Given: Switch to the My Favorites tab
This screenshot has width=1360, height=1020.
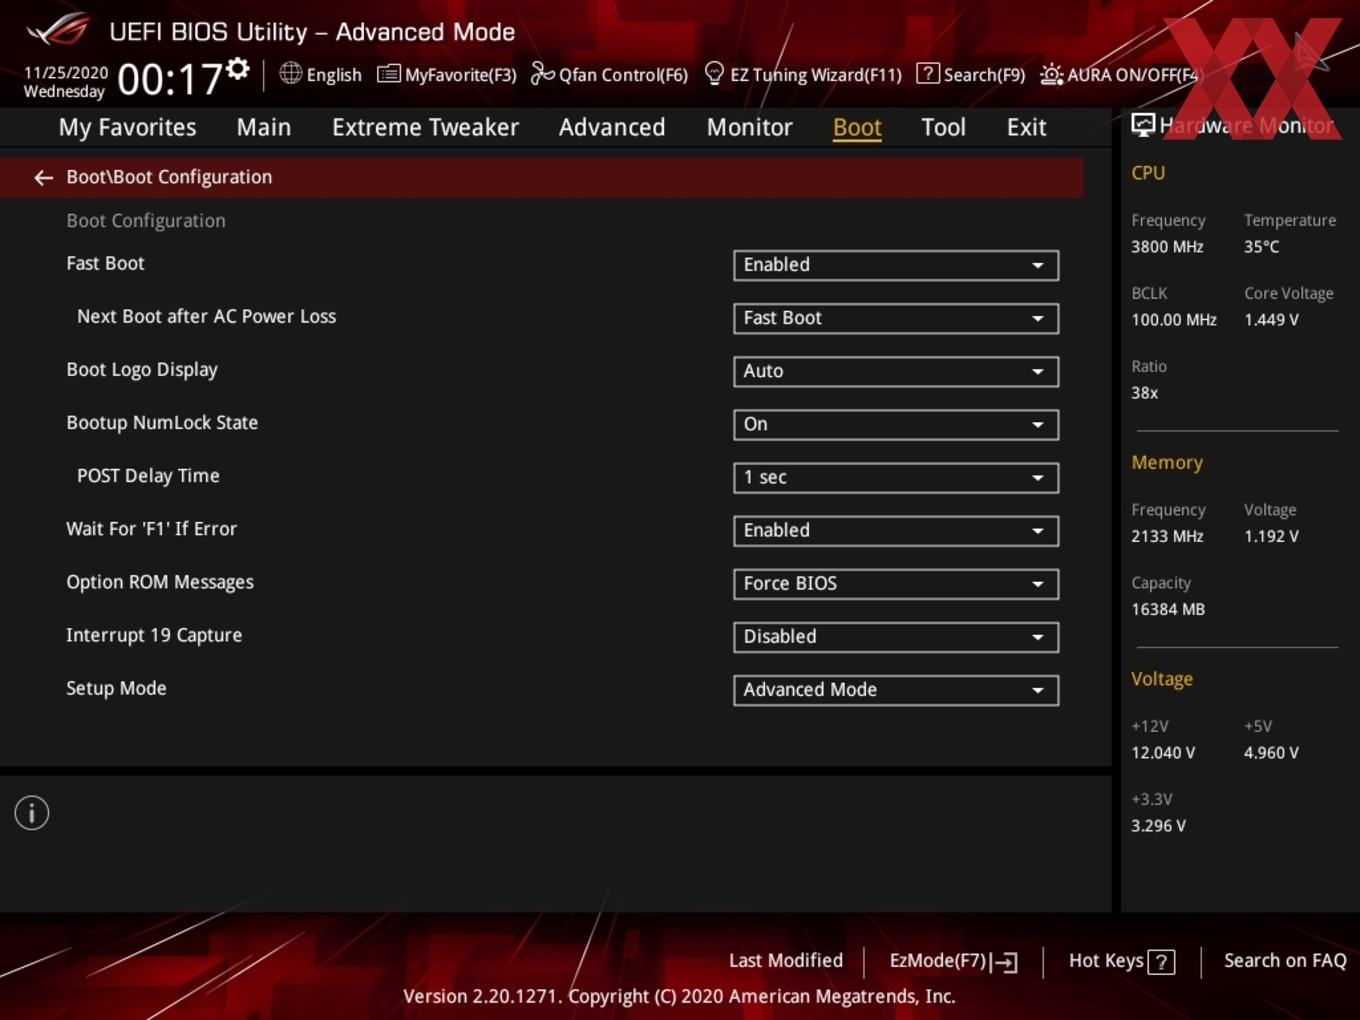Looking at the screenshot, I should click(127, 127).
